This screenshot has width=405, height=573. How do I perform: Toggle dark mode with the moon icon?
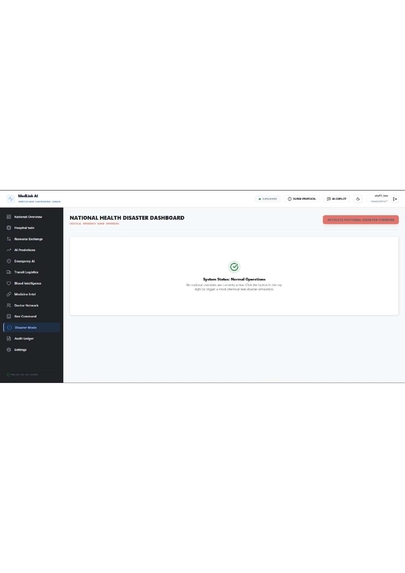[x=358, y=199]
